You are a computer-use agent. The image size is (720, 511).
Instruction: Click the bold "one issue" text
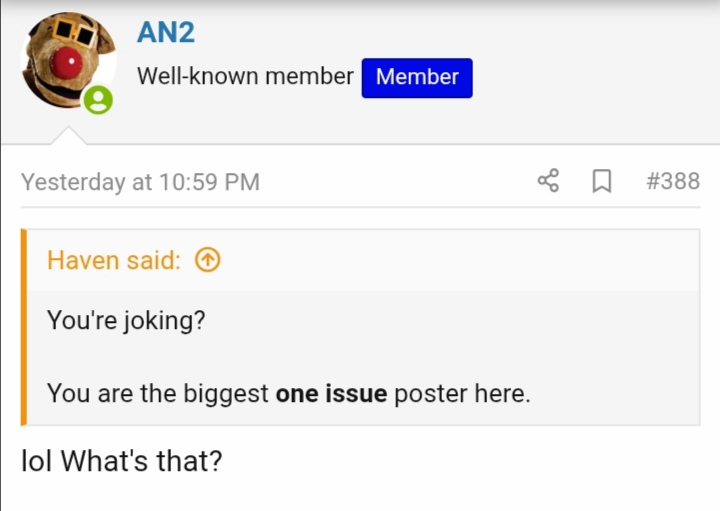331,393
